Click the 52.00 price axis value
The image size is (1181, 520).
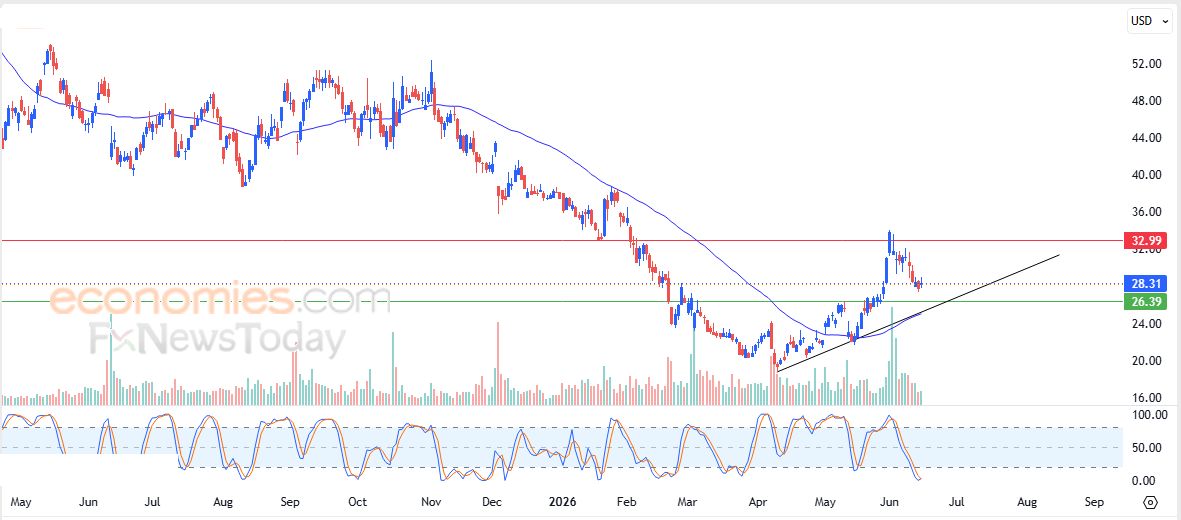(1146, 64)
